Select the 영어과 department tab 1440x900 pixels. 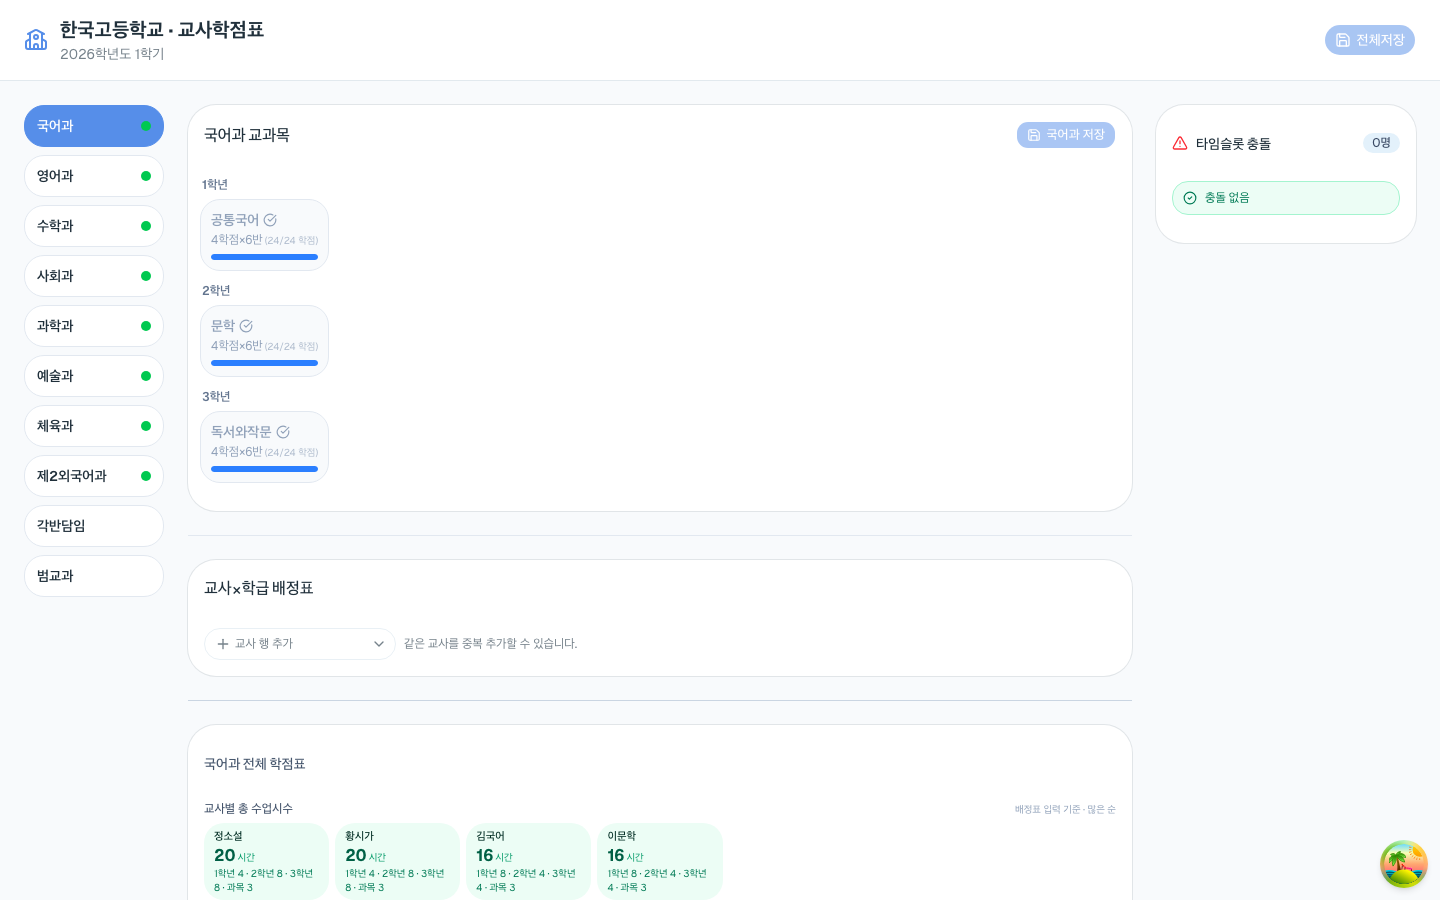(x=94, y=176)
